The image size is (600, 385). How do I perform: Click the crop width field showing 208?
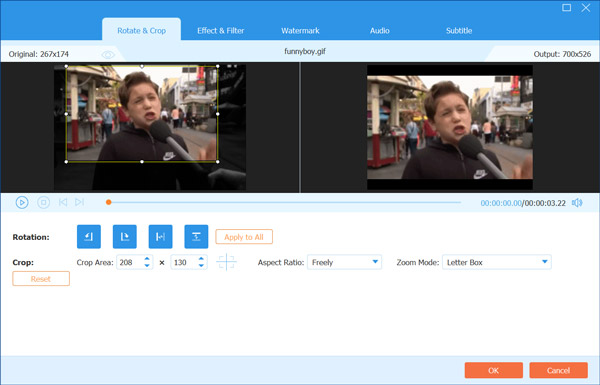pyautogui.click(x=130, y=262)
